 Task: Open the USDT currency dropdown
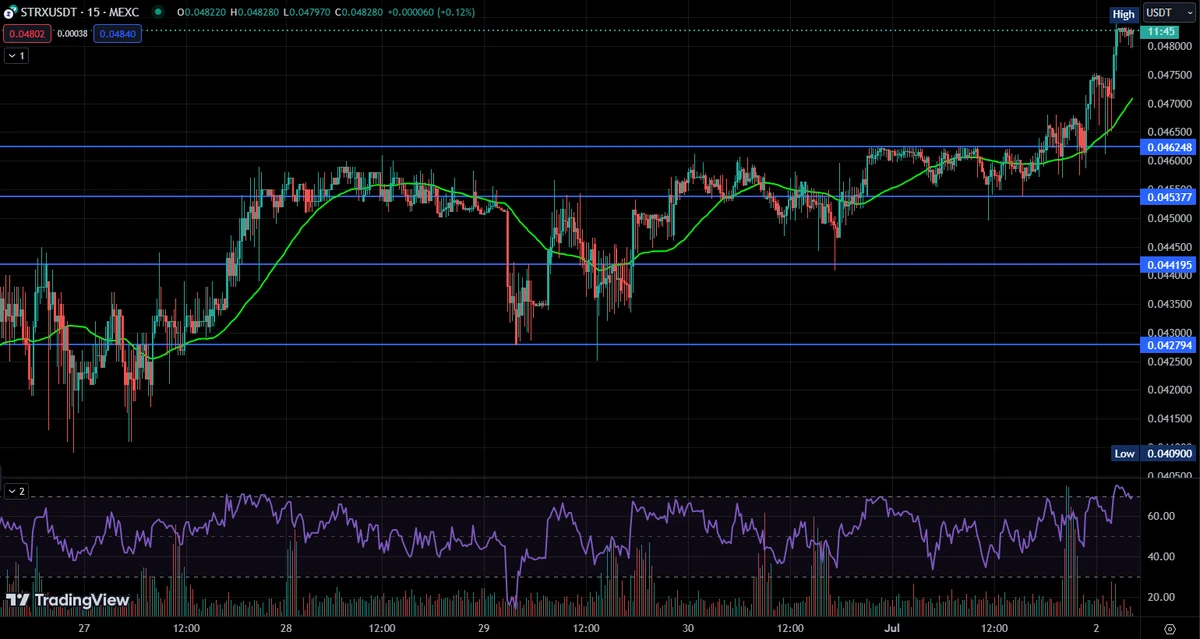1166,13
